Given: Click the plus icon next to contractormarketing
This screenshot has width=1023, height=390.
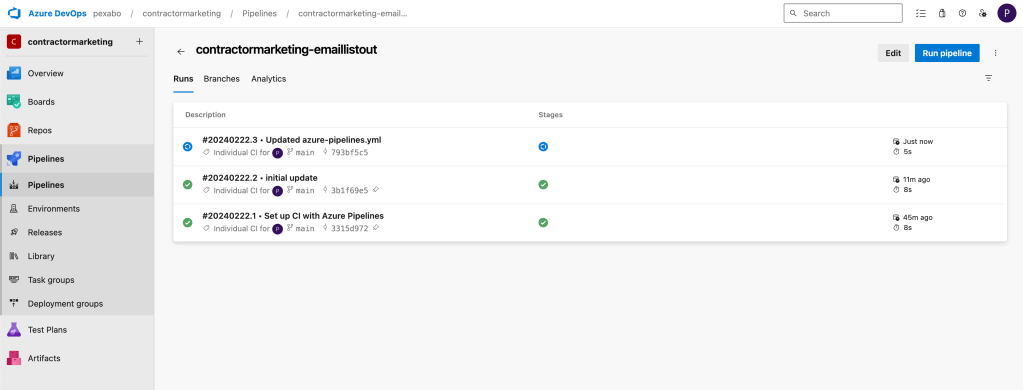Looking at the screenshot, I should click(139, 42).
